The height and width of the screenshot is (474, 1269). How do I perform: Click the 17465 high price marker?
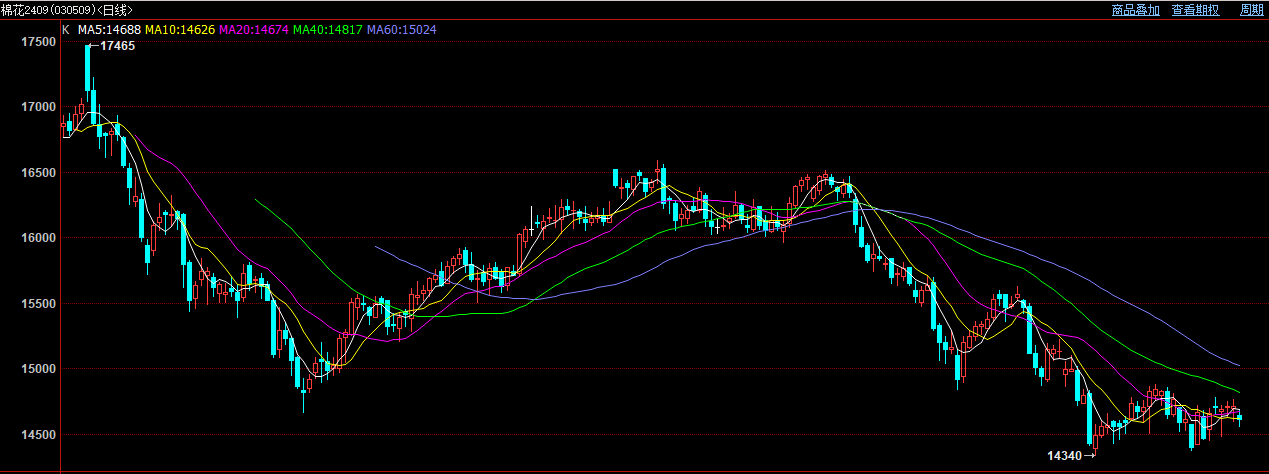click(x=118, y=46)
